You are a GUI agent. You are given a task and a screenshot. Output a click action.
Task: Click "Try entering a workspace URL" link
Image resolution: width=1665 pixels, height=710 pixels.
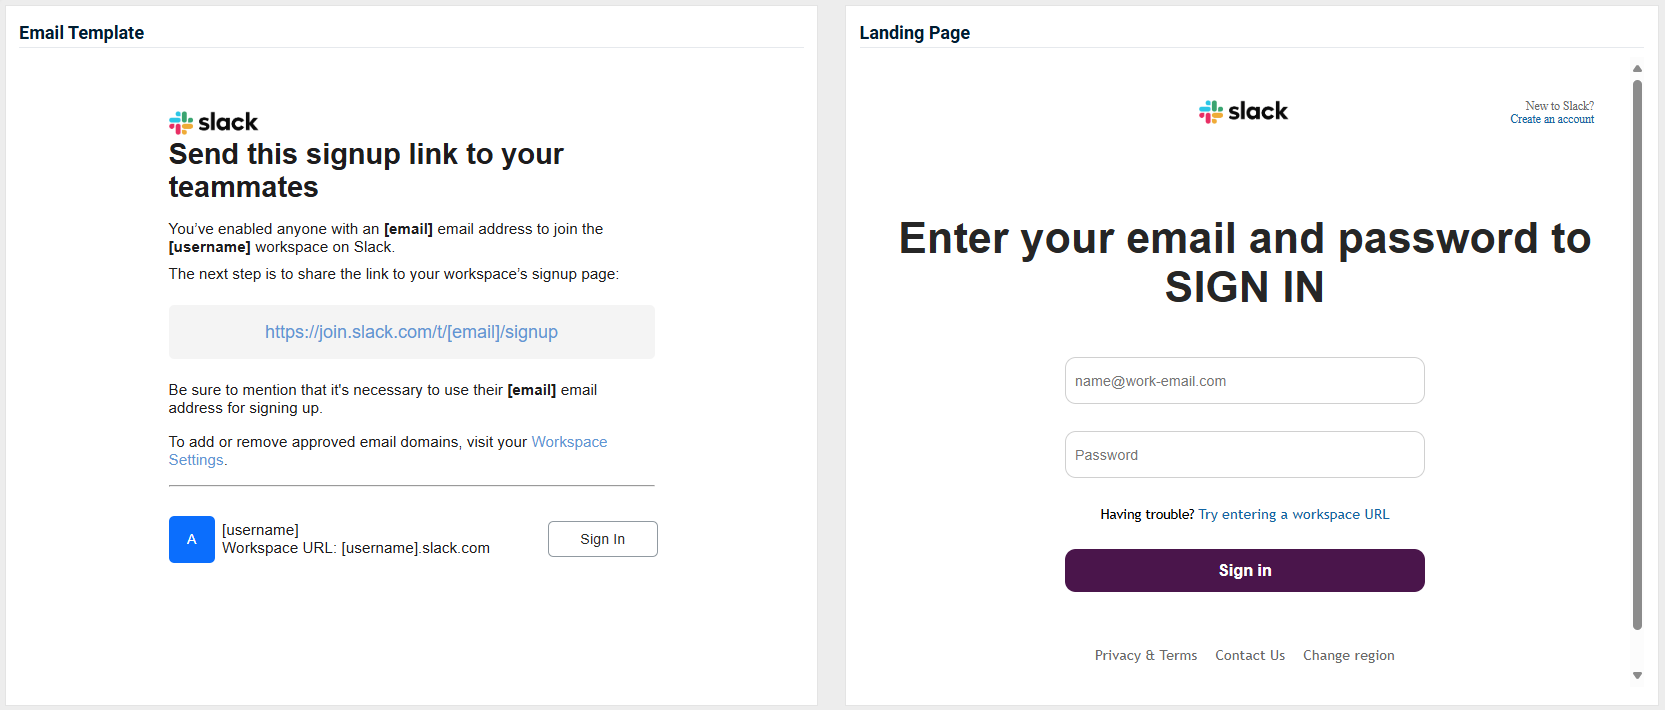1293,514
